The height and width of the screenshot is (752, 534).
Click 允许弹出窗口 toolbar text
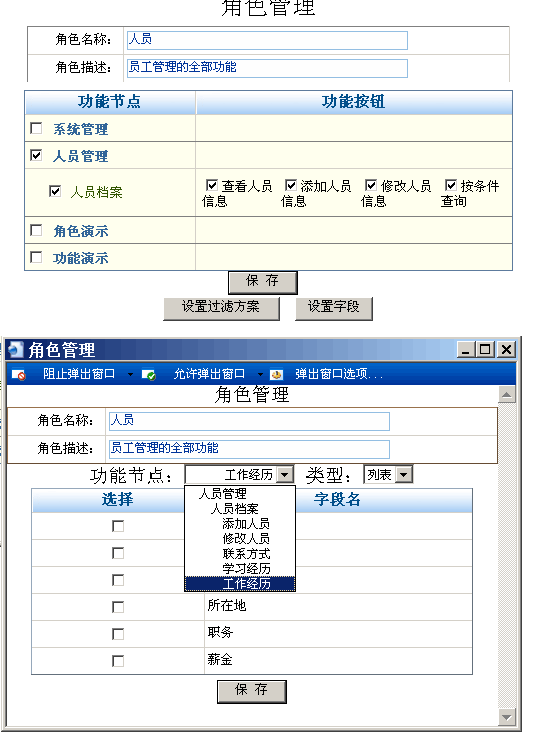[x=209, y=374]
